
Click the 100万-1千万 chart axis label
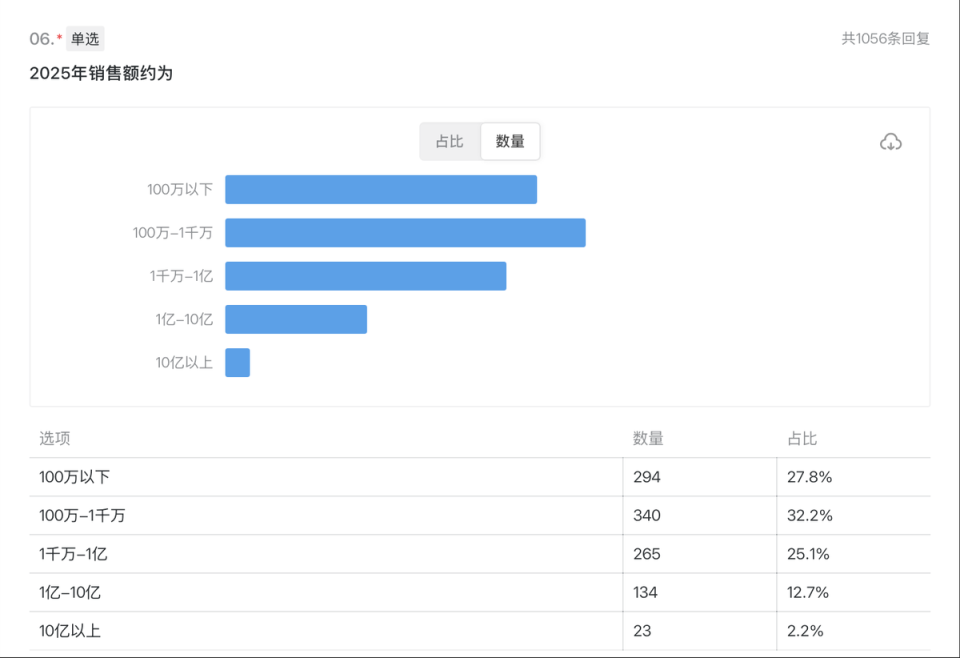pos(173,232)
